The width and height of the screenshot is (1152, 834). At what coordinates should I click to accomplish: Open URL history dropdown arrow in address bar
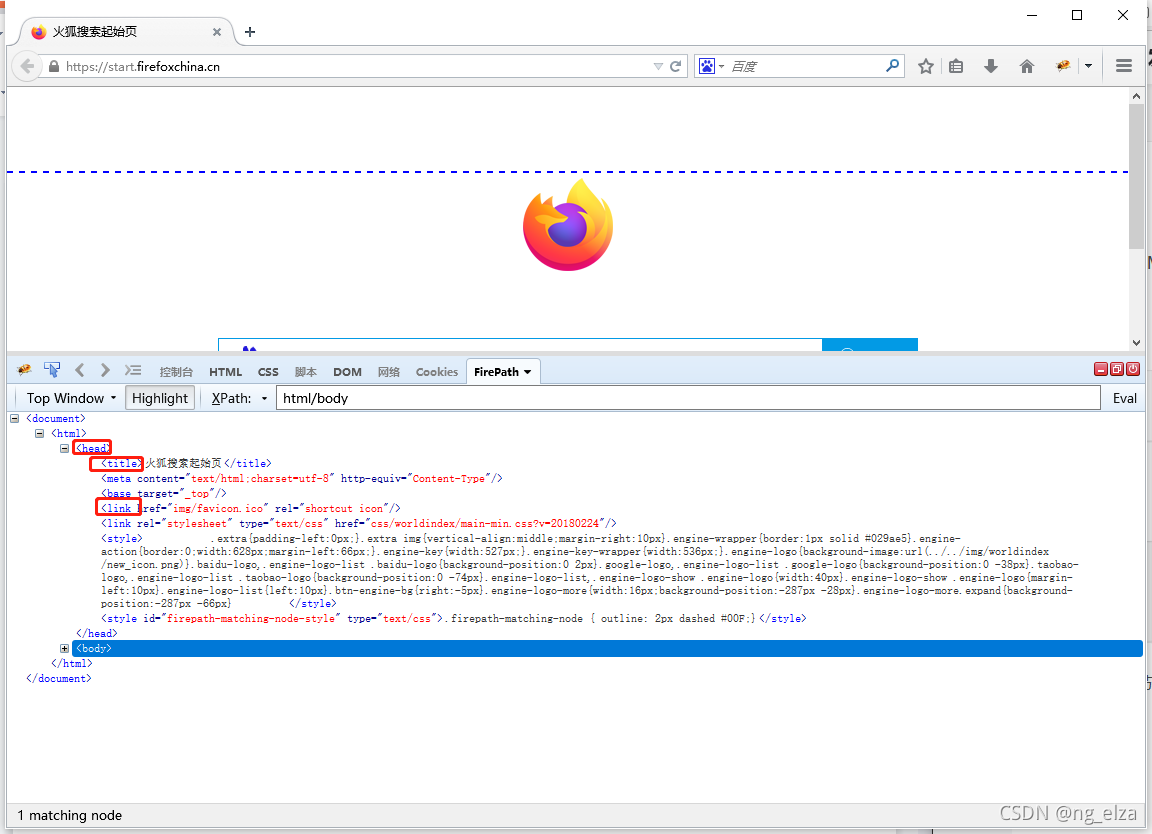658,66
